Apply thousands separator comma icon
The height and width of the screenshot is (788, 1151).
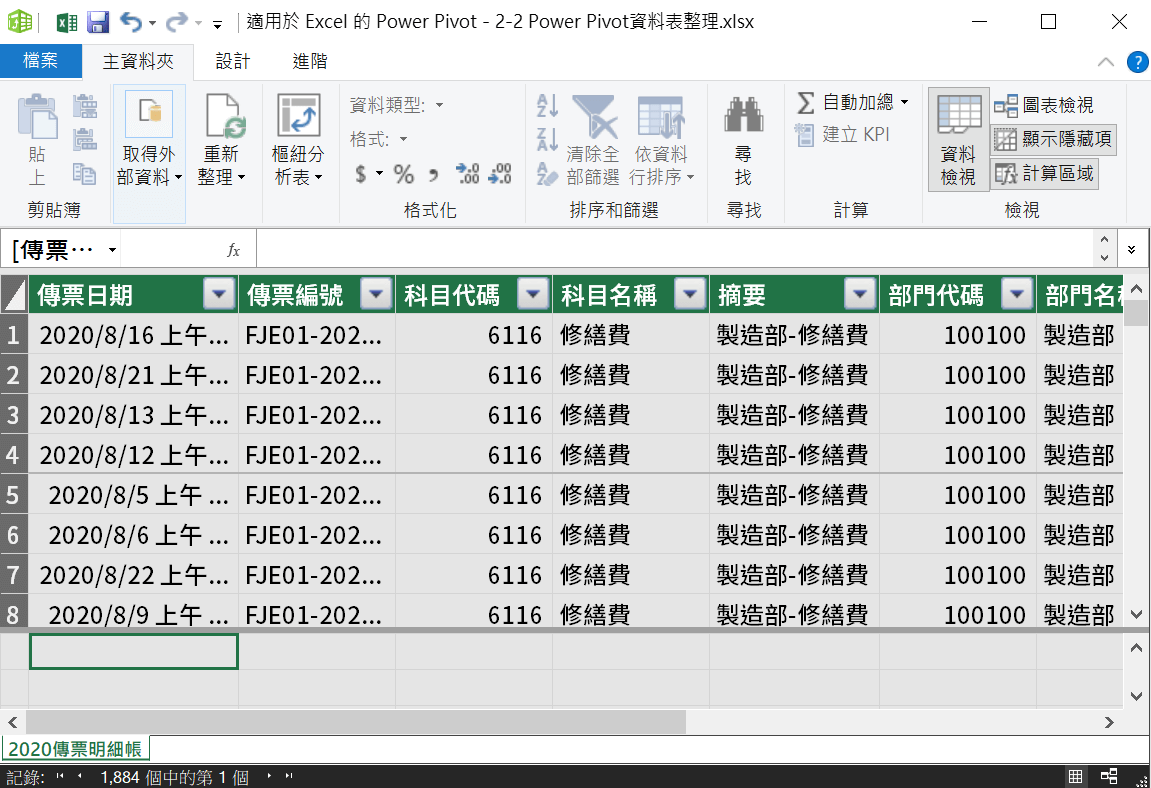pos(434,175)
